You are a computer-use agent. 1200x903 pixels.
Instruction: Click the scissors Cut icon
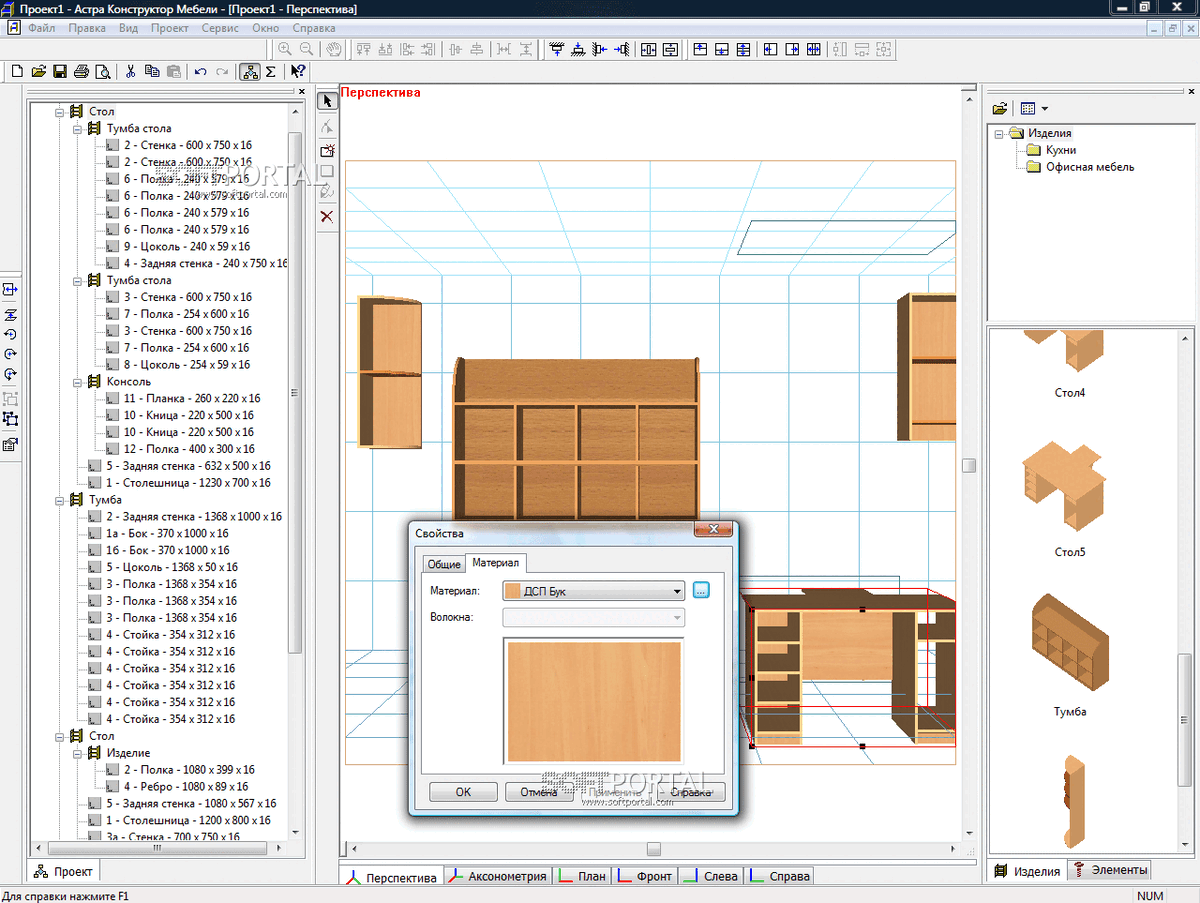[130, 71]
